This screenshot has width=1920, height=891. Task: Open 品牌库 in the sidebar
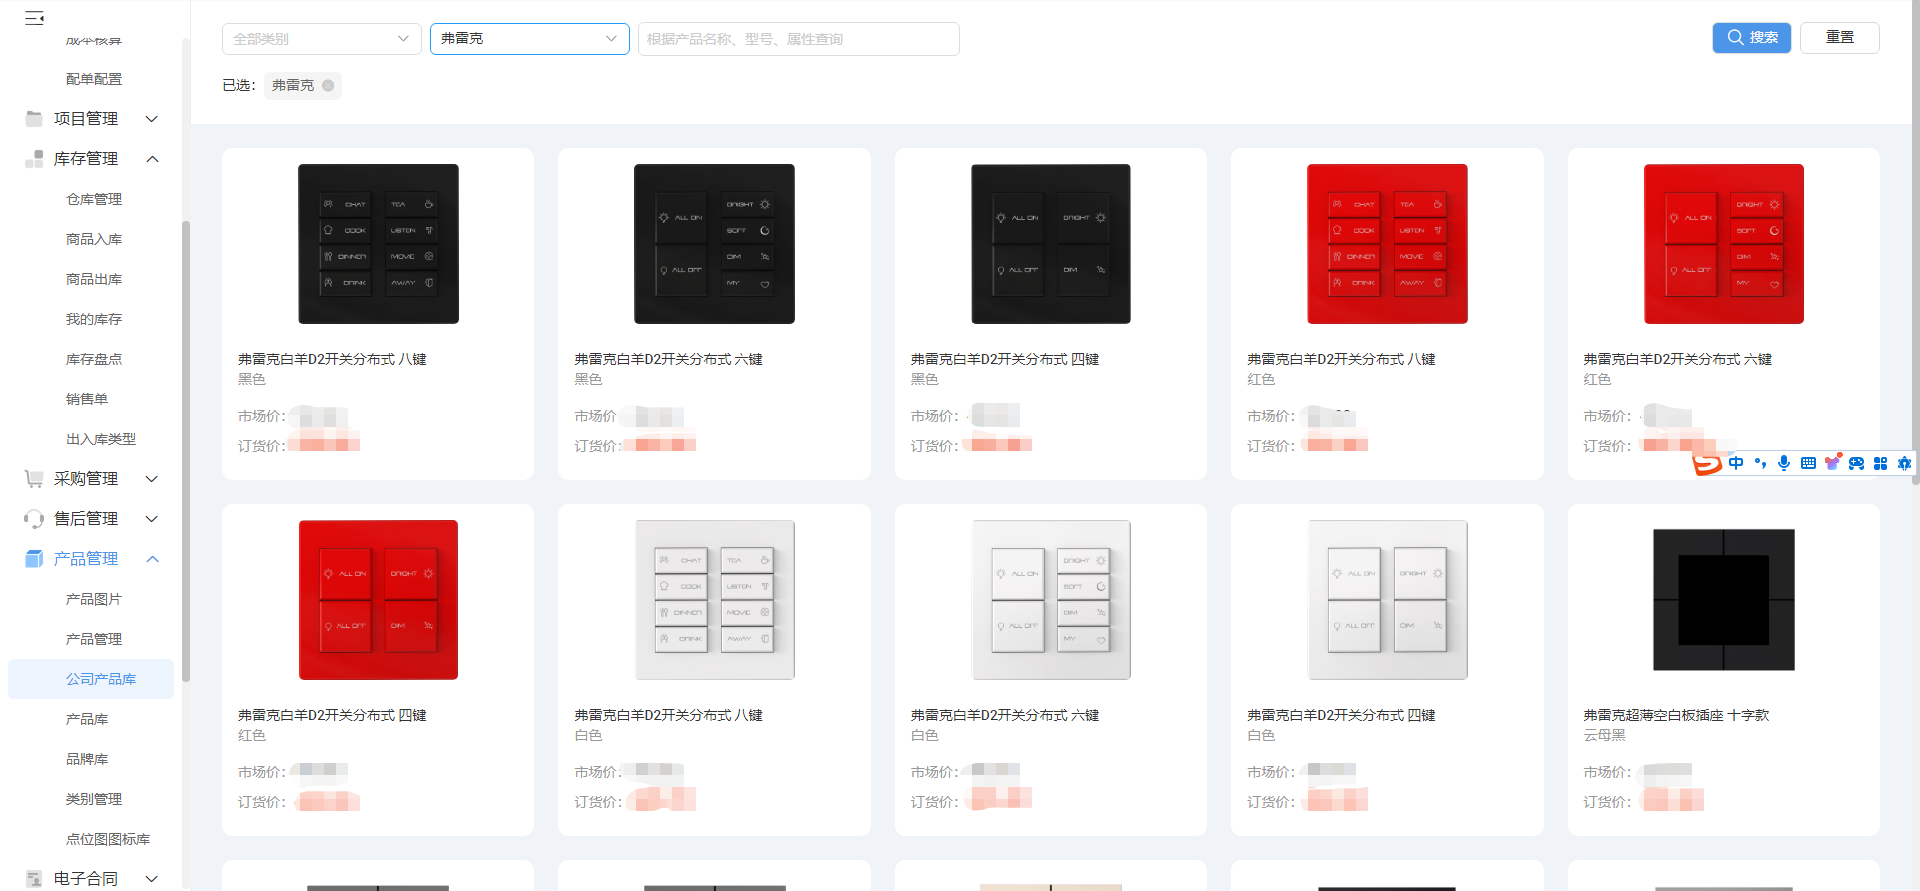[87, 759]
